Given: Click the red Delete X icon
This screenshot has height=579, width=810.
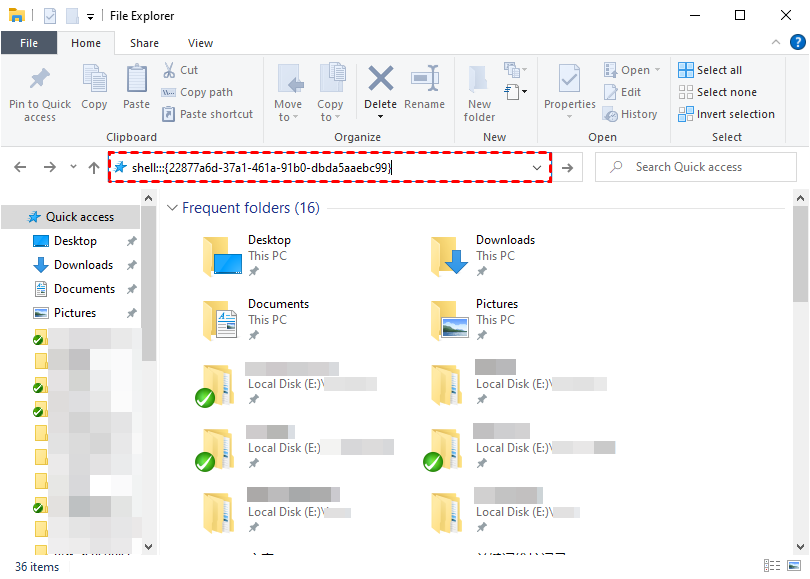Looking at the screenshot, I should pos(381,79).
